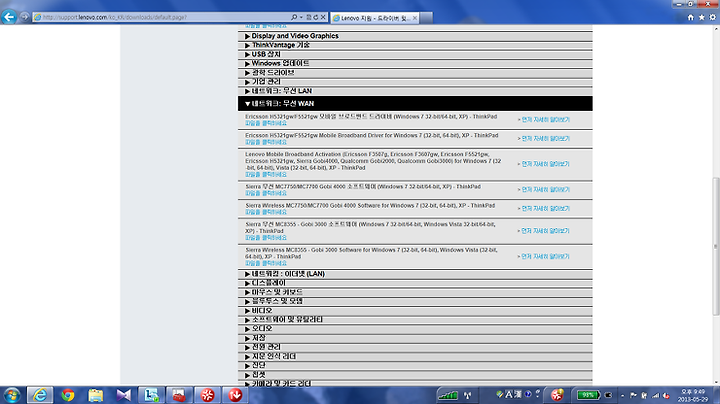The width and height of the screenshot is (720, 404).
Task: Expand the section just below Ethernet (LAN)
Action: click(x=415, y=283)
